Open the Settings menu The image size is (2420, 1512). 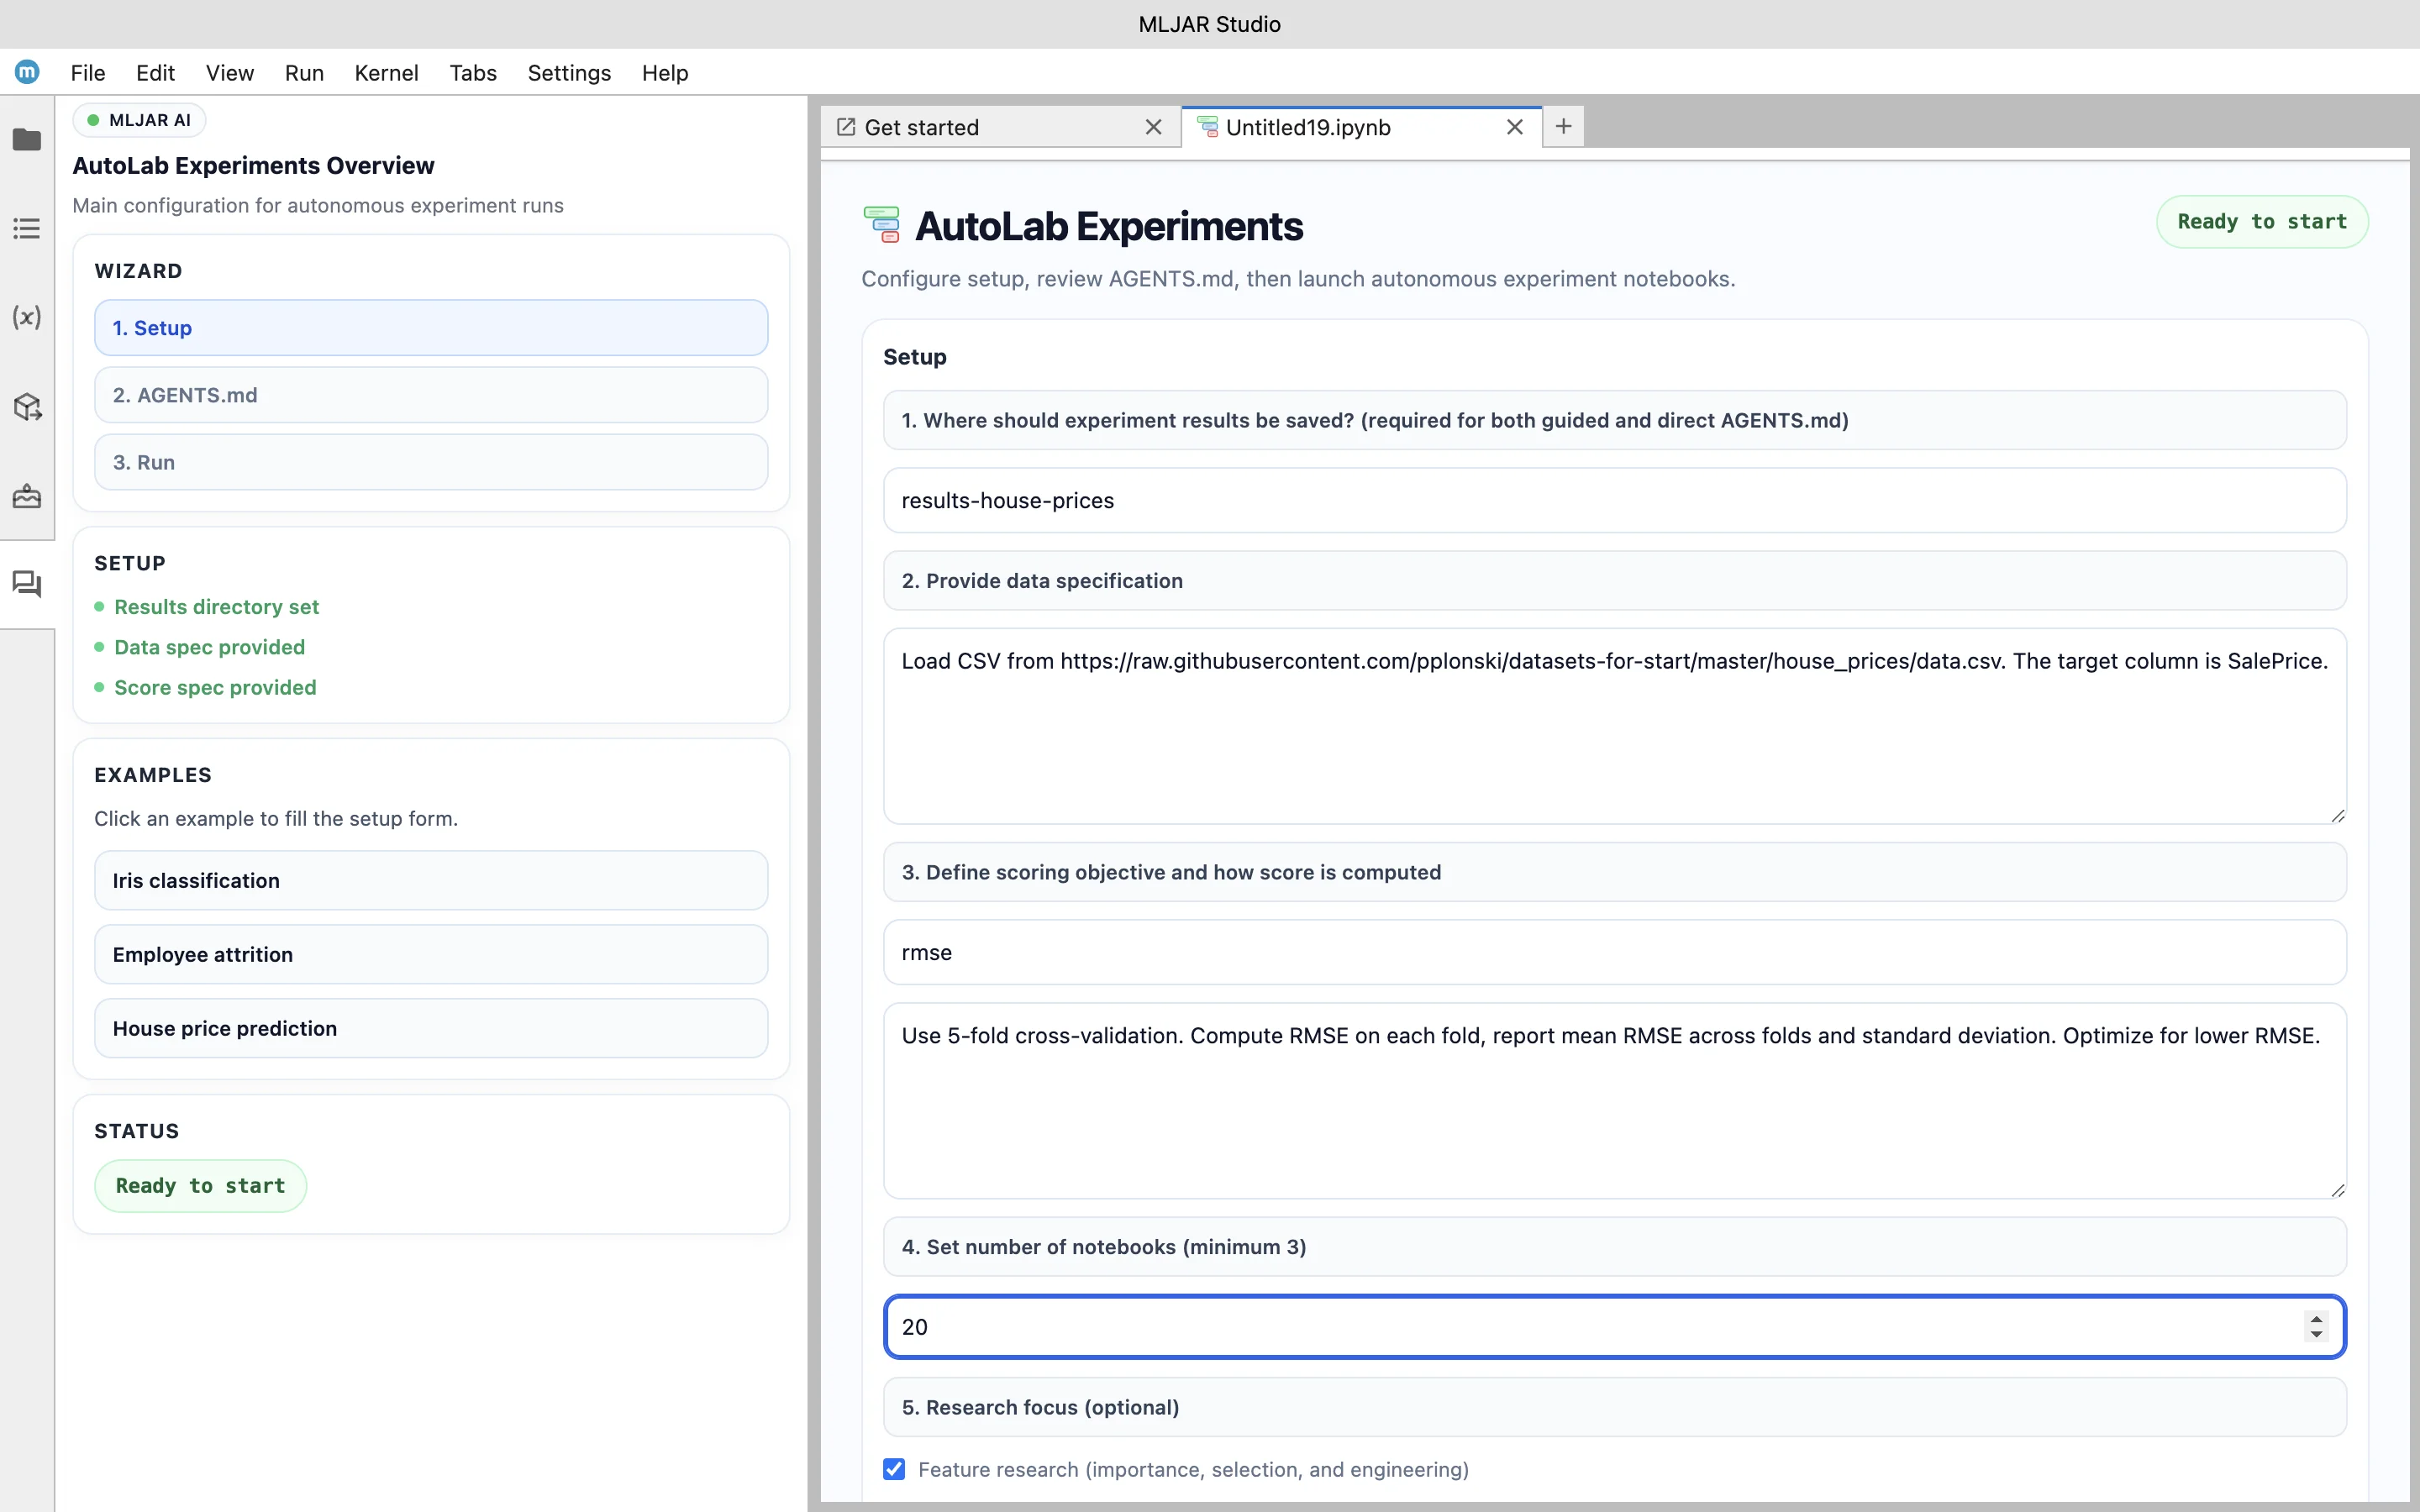[x=568, y=73]
